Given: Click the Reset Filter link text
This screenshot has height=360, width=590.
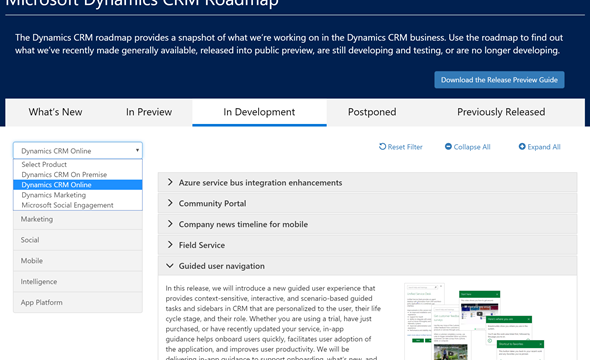Looking at the screenshot, I should click(x=405, y=147).
